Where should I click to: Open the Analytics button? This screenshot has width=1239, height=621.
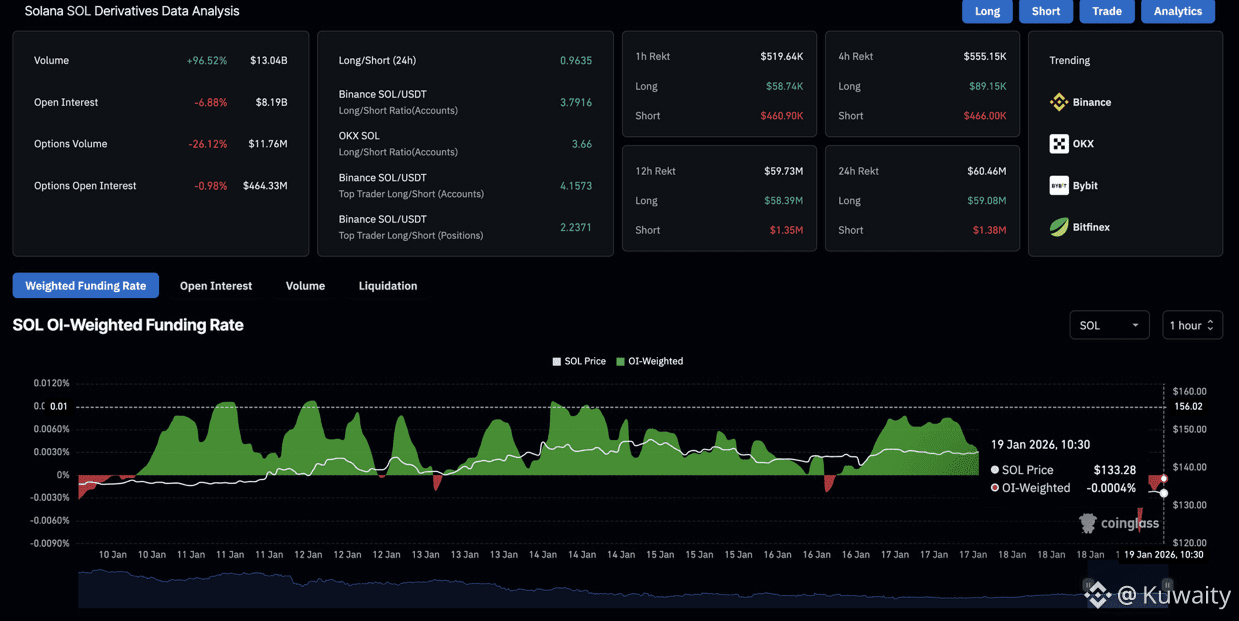click(1177, 11)
